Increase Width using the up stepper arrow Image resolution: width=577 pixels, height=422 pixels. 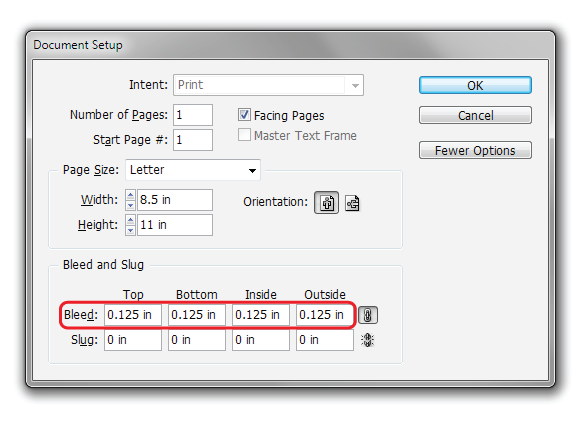(x=130, y=195)
